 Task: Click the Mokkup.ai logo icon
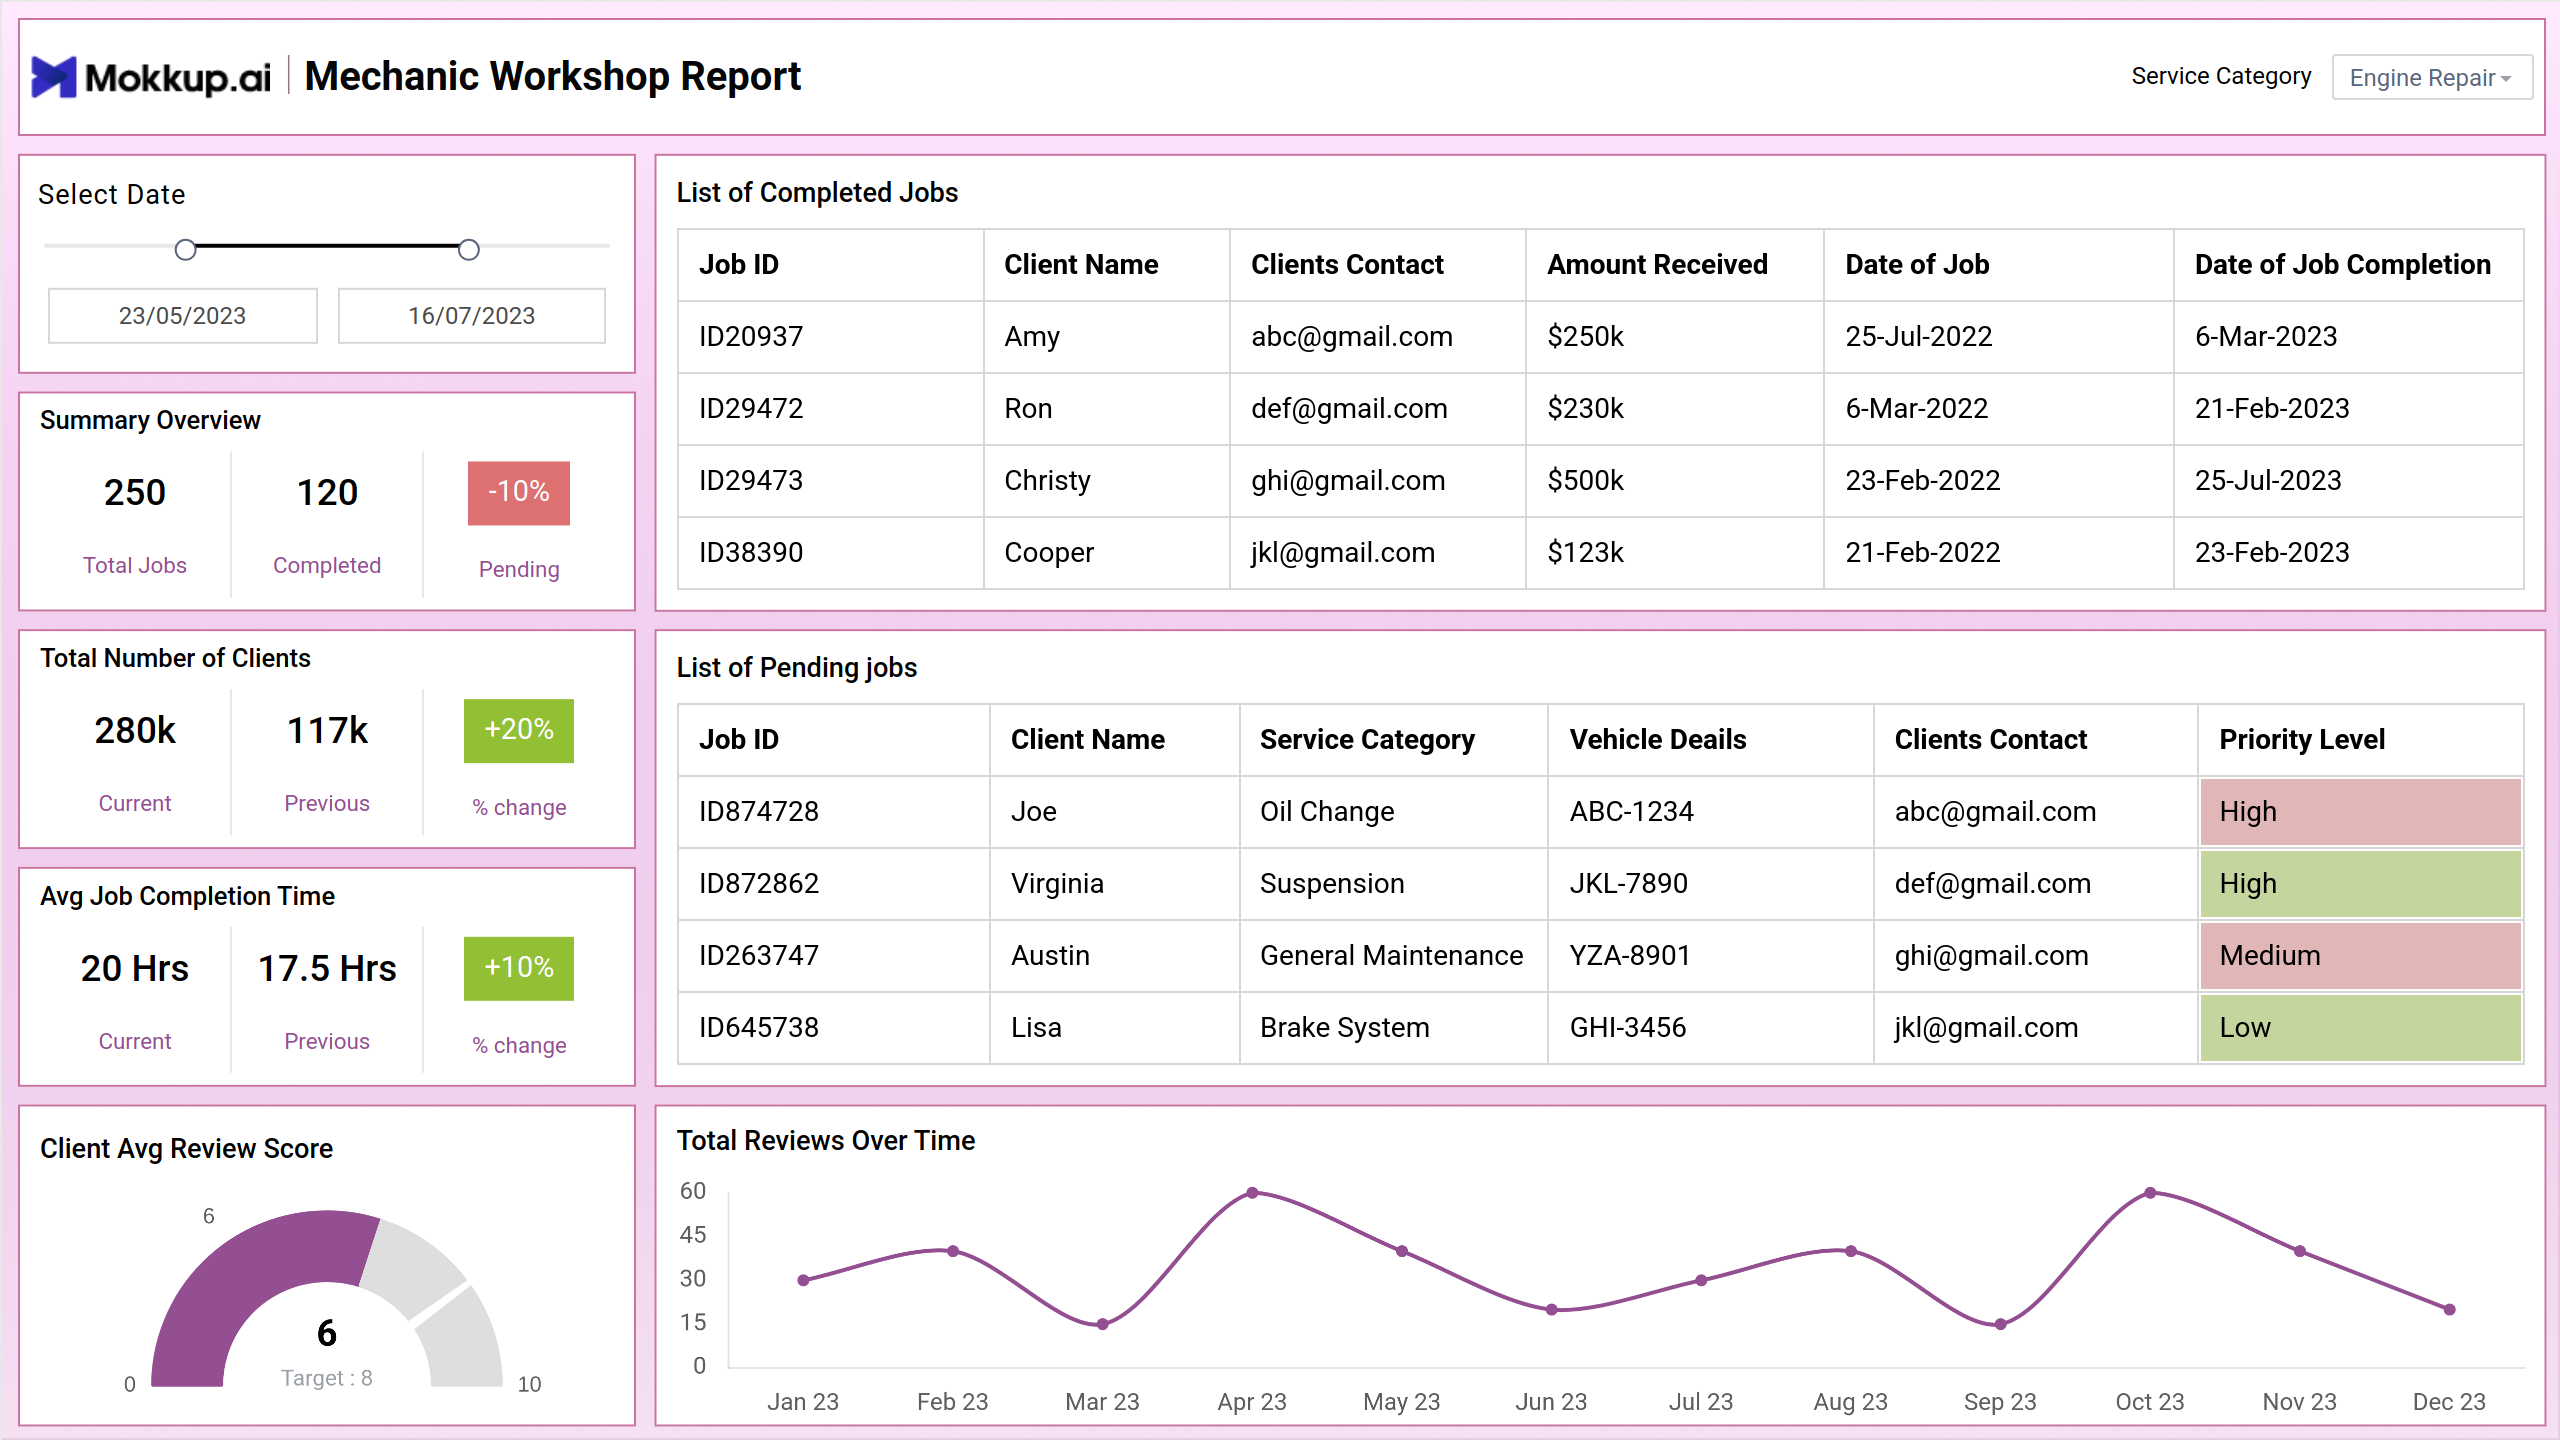point(54,77)
